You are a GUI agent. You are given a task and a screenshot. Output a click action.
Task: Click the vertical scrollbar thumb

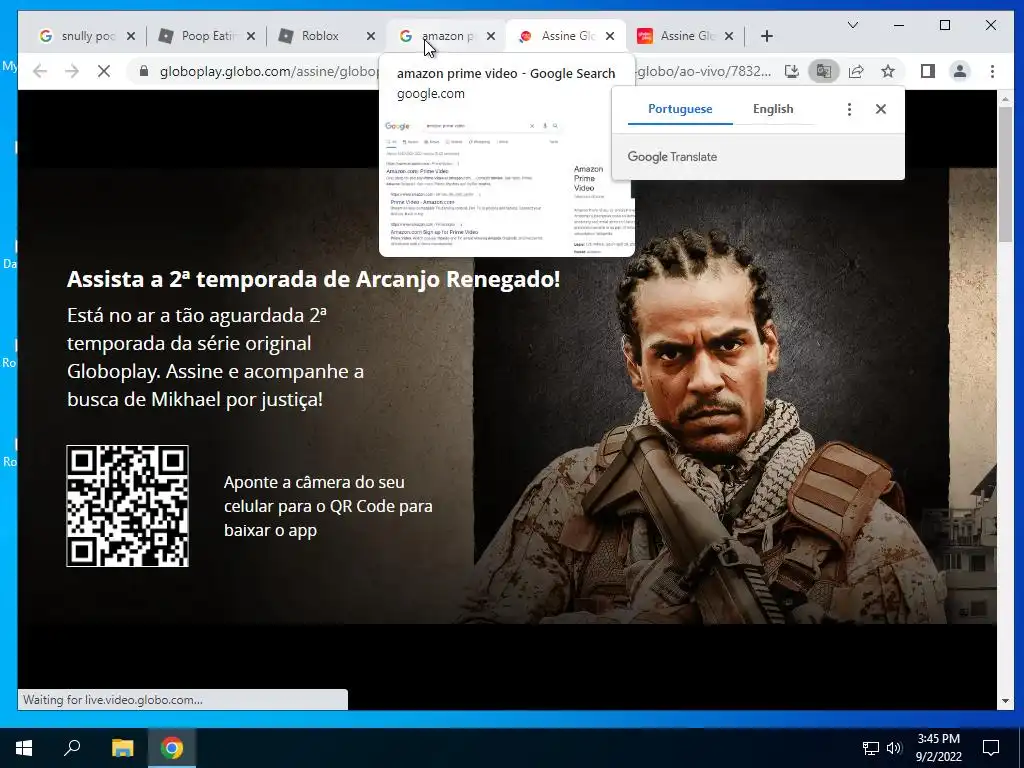[x=1005, y=174]
